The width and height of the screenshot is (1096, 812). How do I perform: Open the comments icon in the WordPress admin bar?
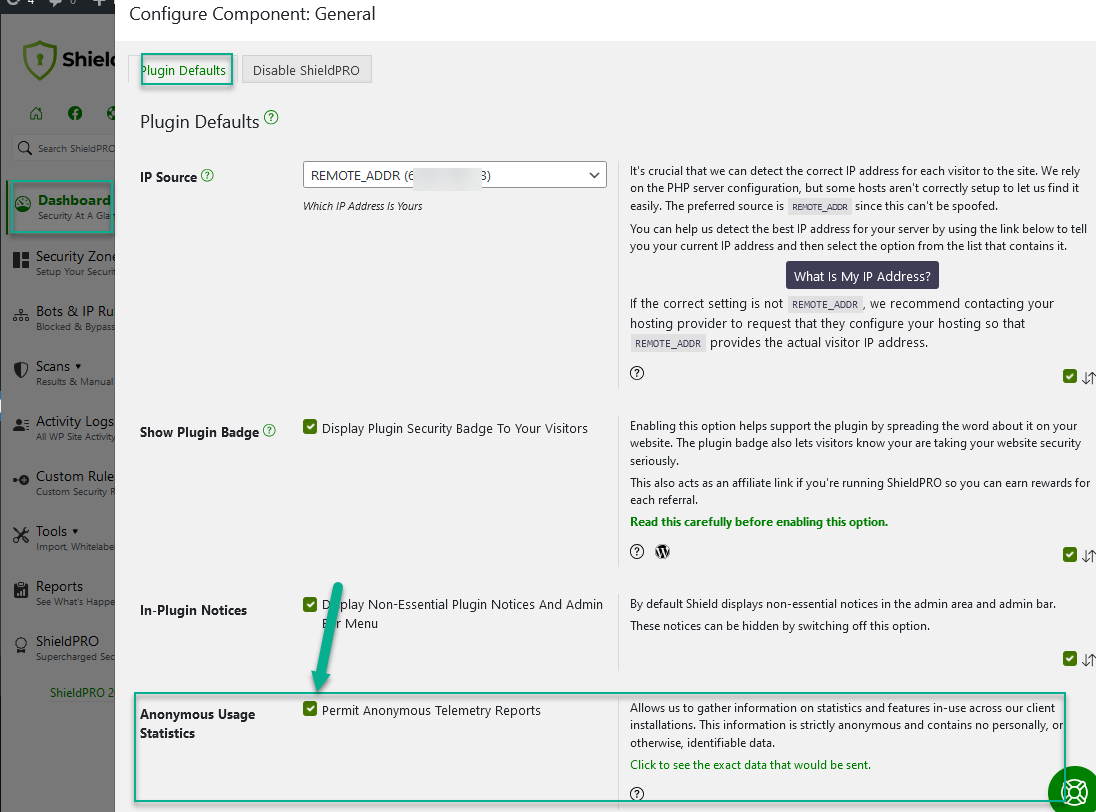[x=55, y=4]
